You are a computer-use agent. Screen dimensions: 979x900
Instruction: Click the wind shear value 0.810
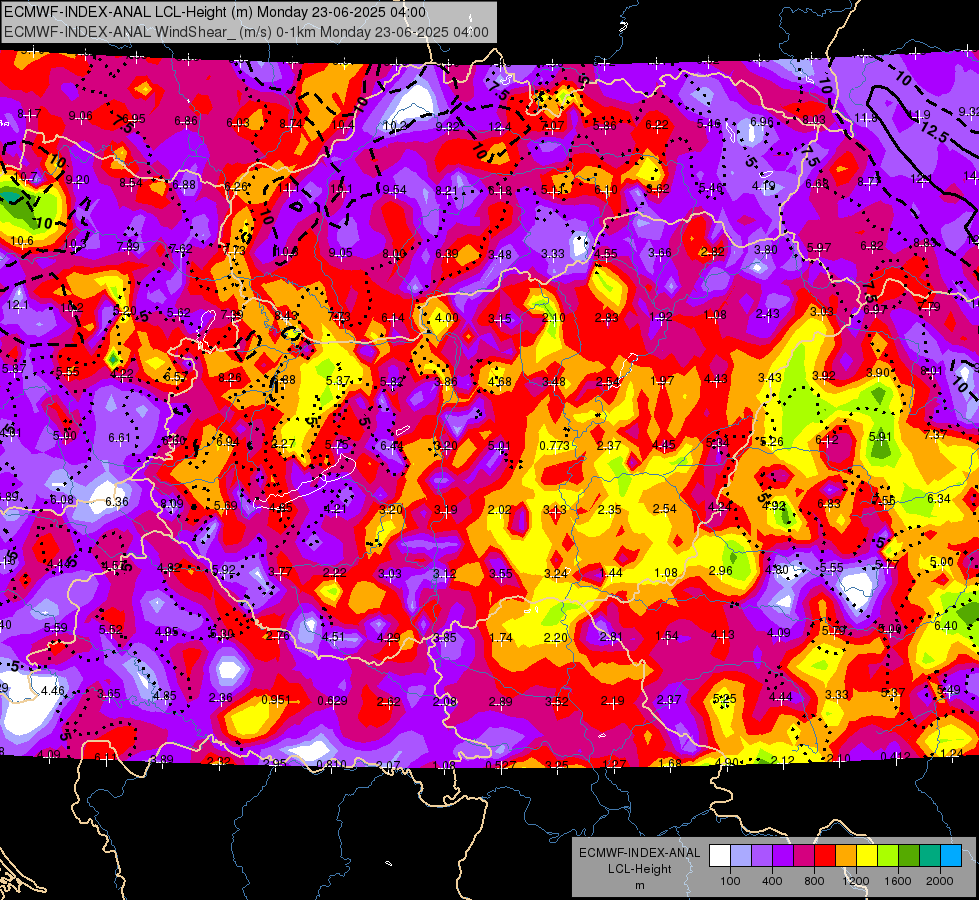pos(332,764)
